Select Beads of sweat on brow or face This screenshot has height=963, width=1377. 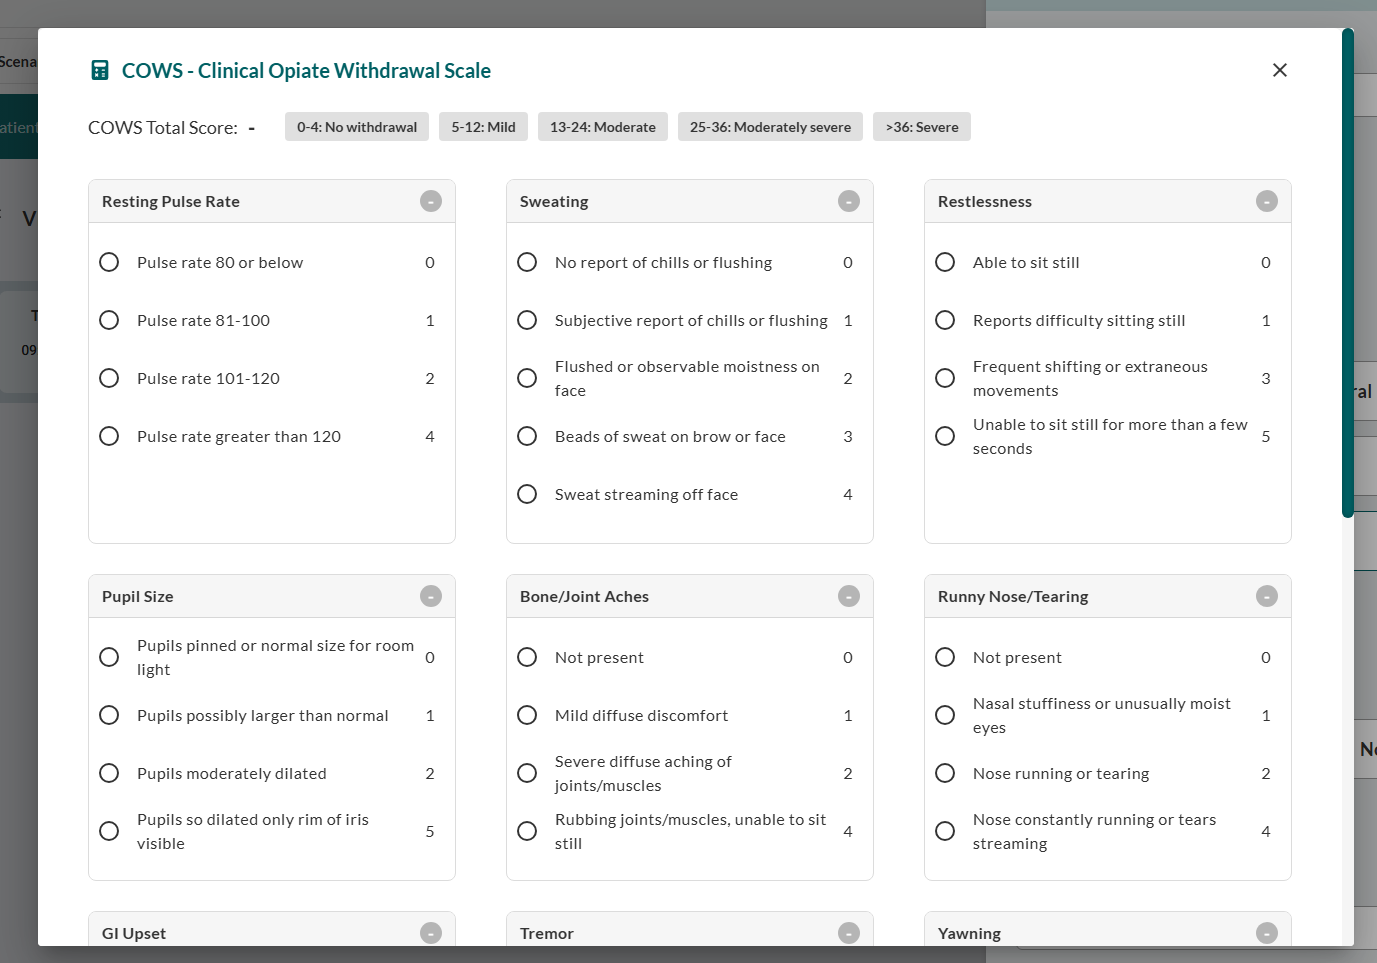click(x=527, y=436)
